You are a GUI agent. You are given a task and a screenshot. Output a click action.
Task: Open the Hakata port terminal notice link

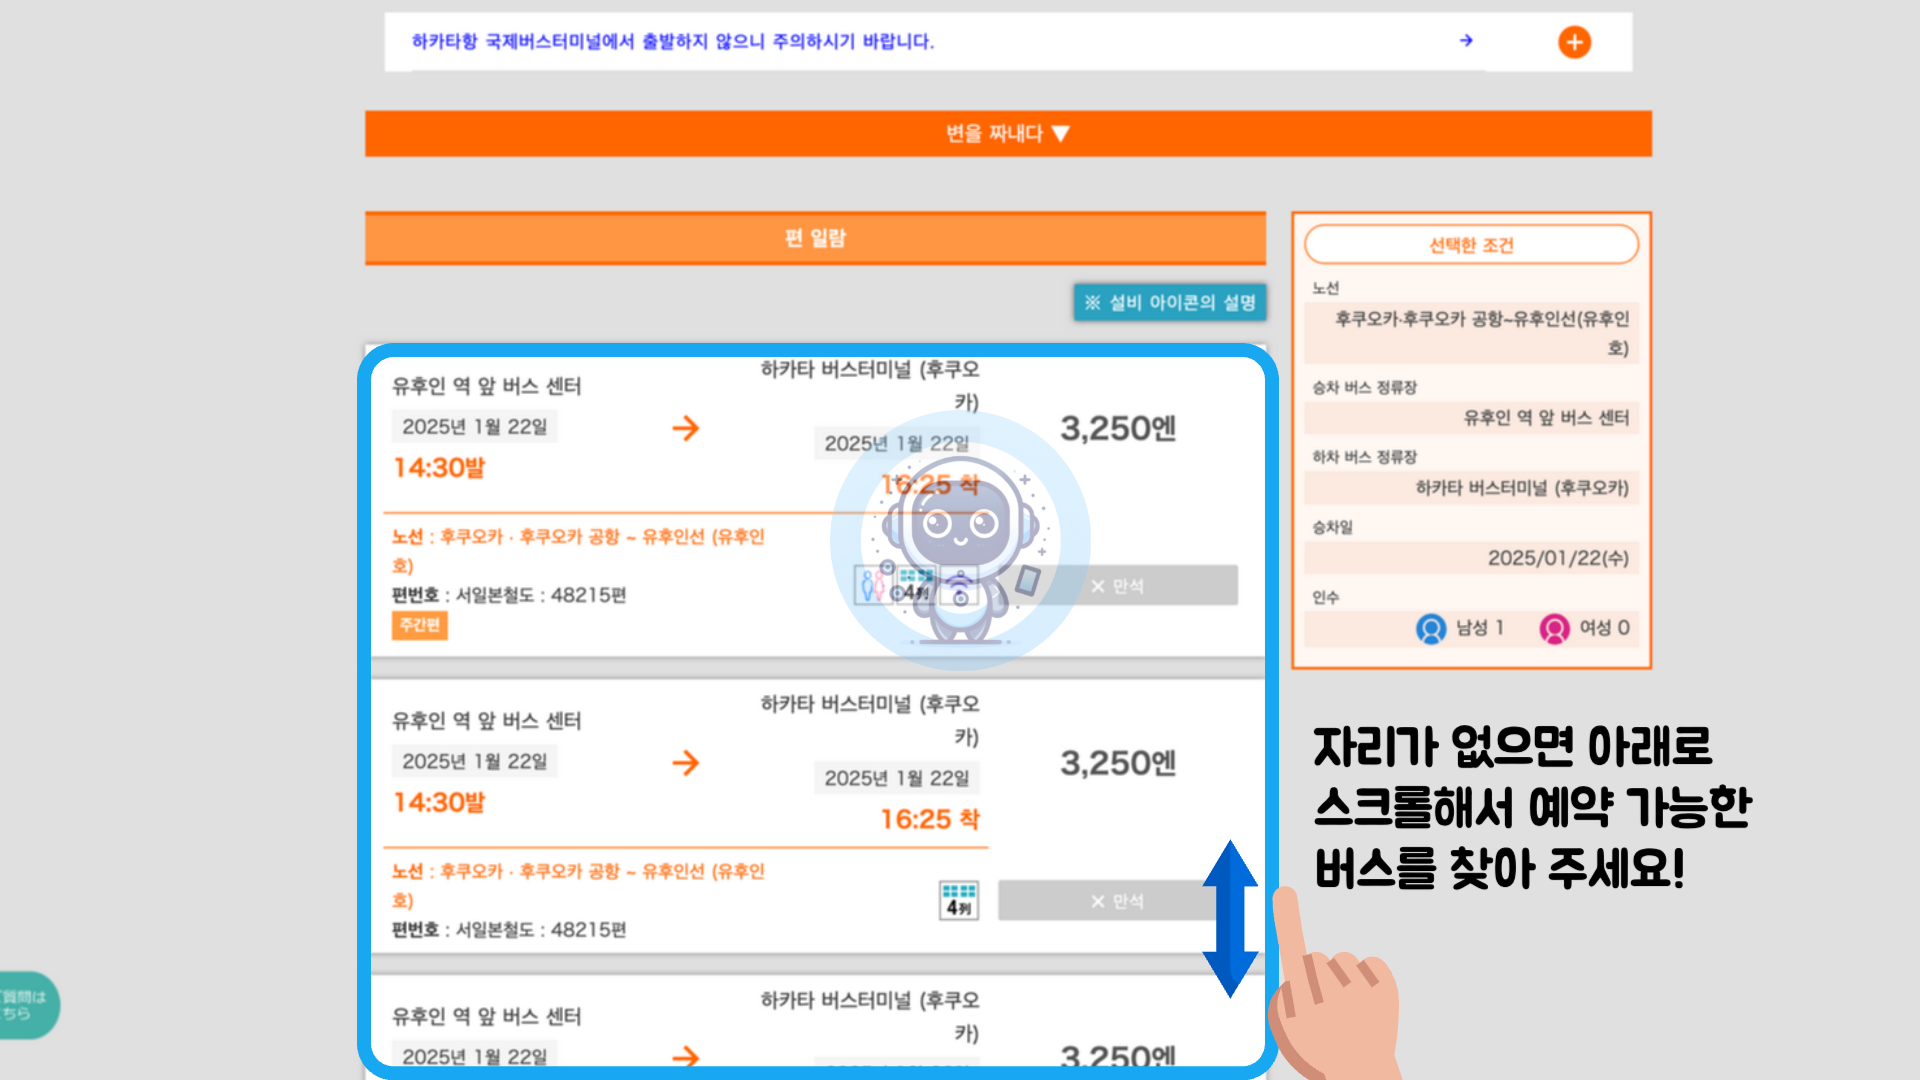click(673, 41)
